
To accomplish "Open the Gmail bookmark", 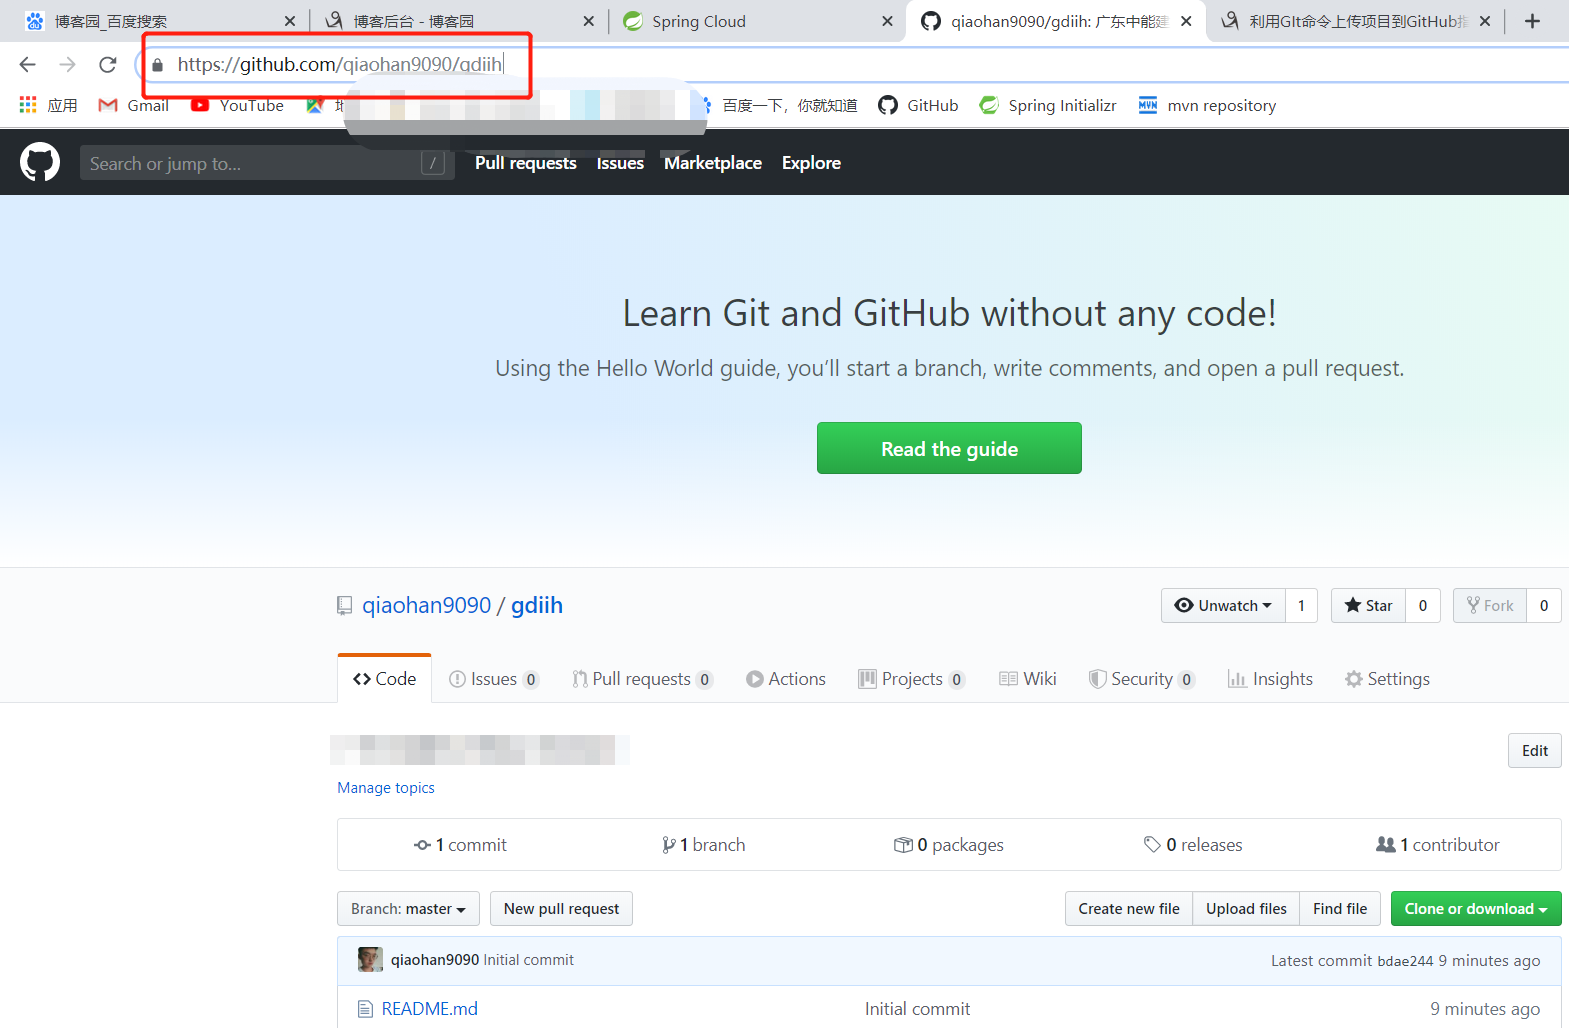I will pyautogui.click(x=133, y=105).
